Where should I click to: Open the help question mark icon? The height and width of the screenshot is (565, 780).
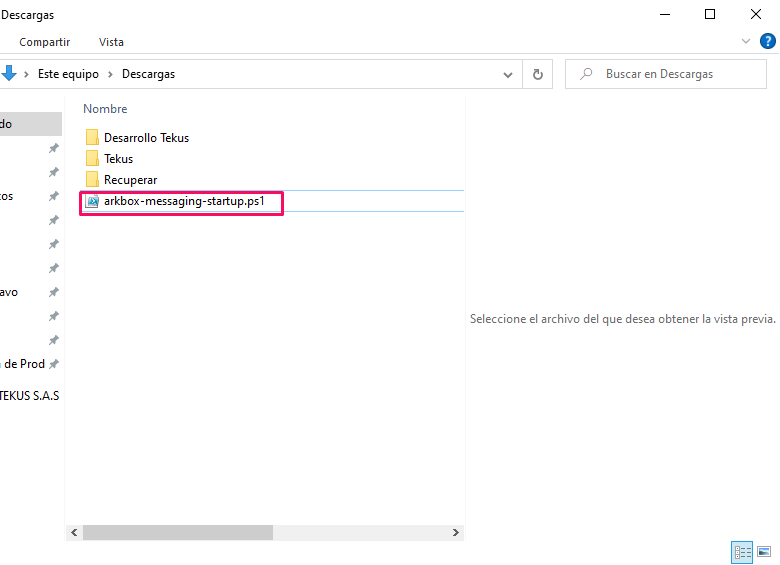[x=768, y=41]
